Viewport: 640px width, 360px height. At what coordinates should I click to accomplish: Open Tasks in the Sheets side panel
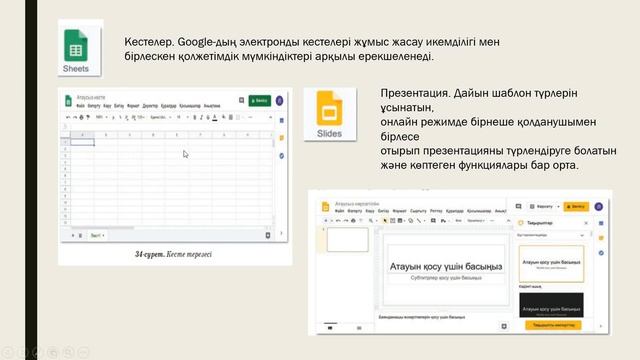point(281,156)
